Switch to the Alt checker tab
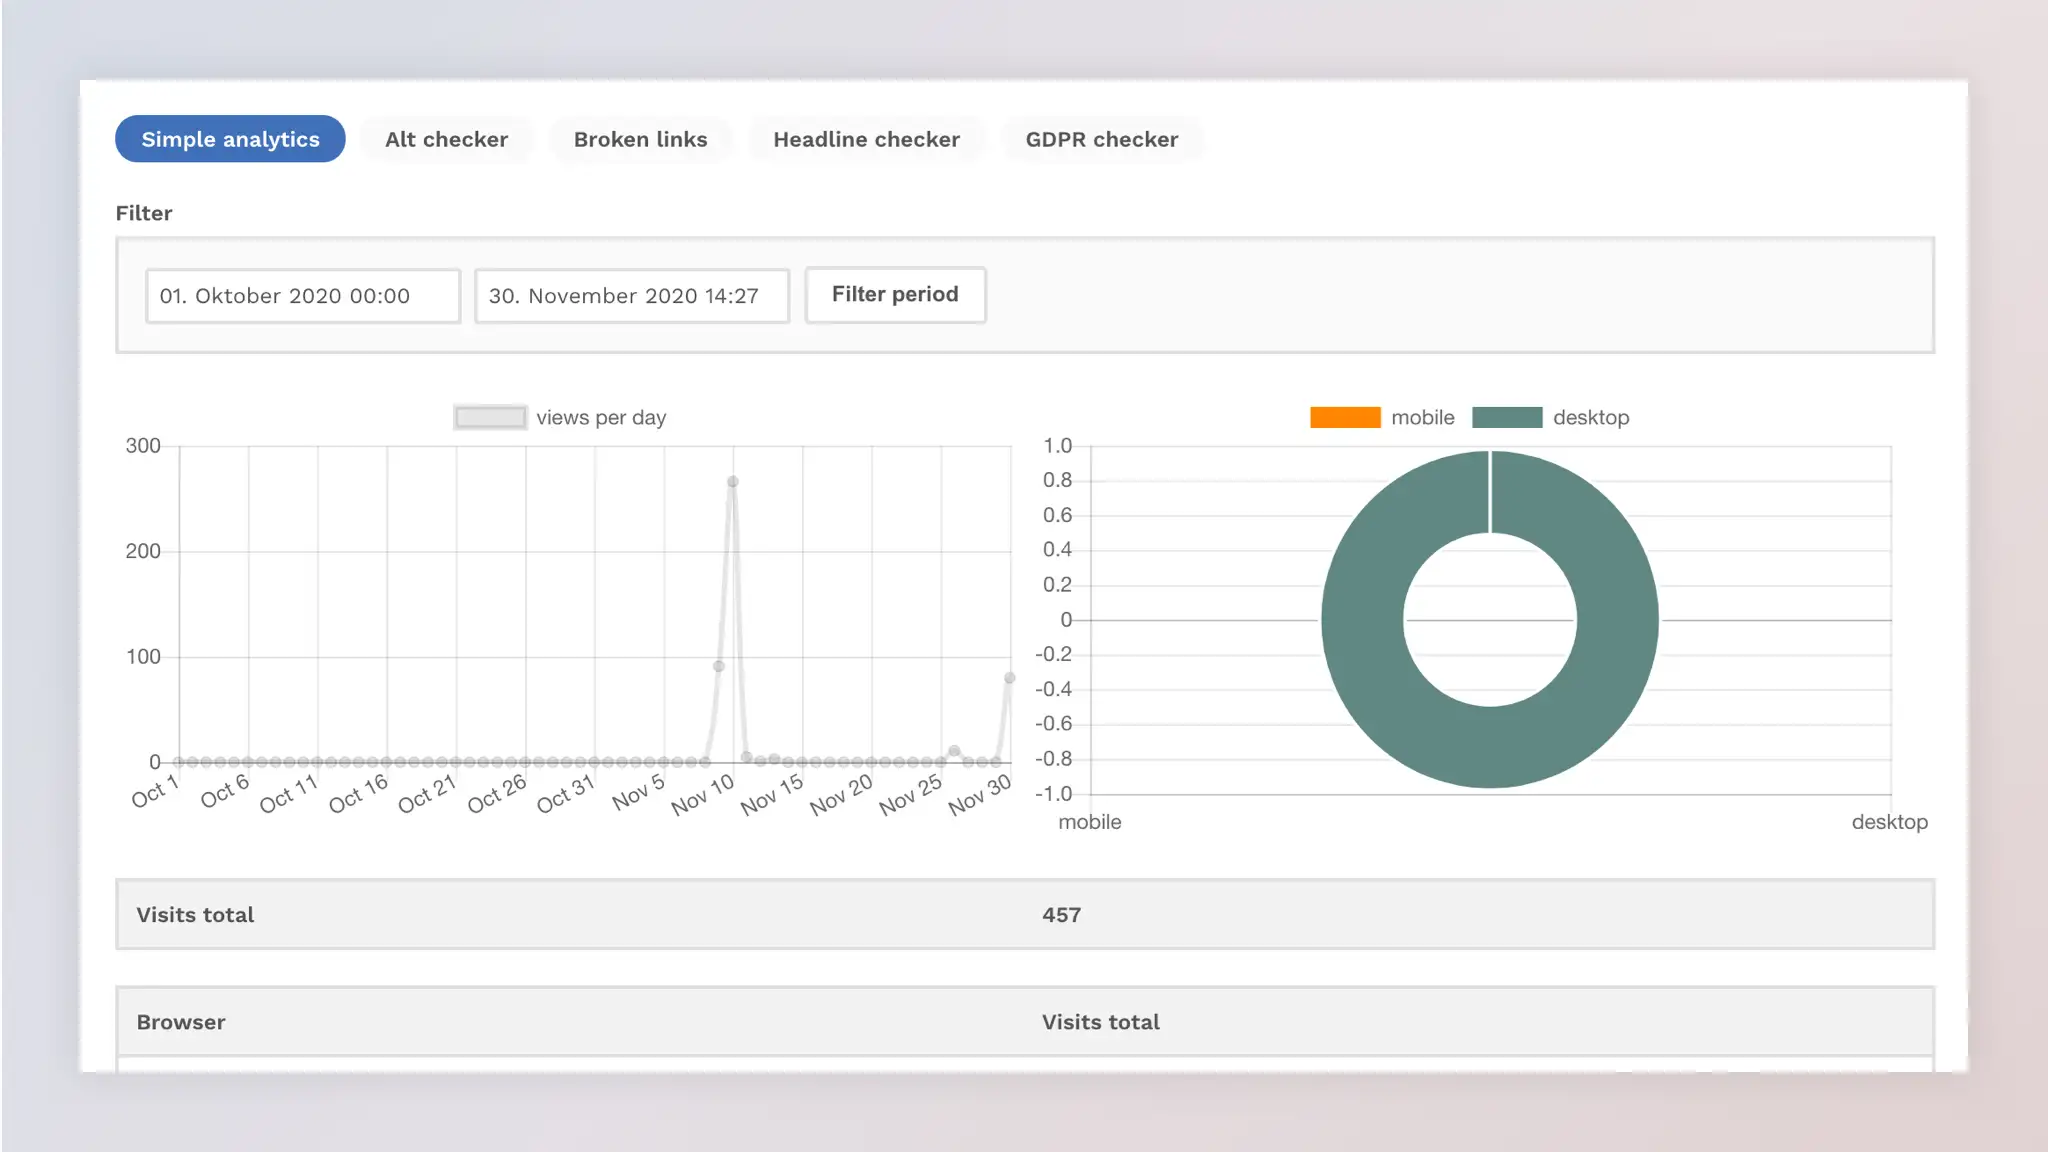Screen dimensions: 2048x1152 pos(446,139)
